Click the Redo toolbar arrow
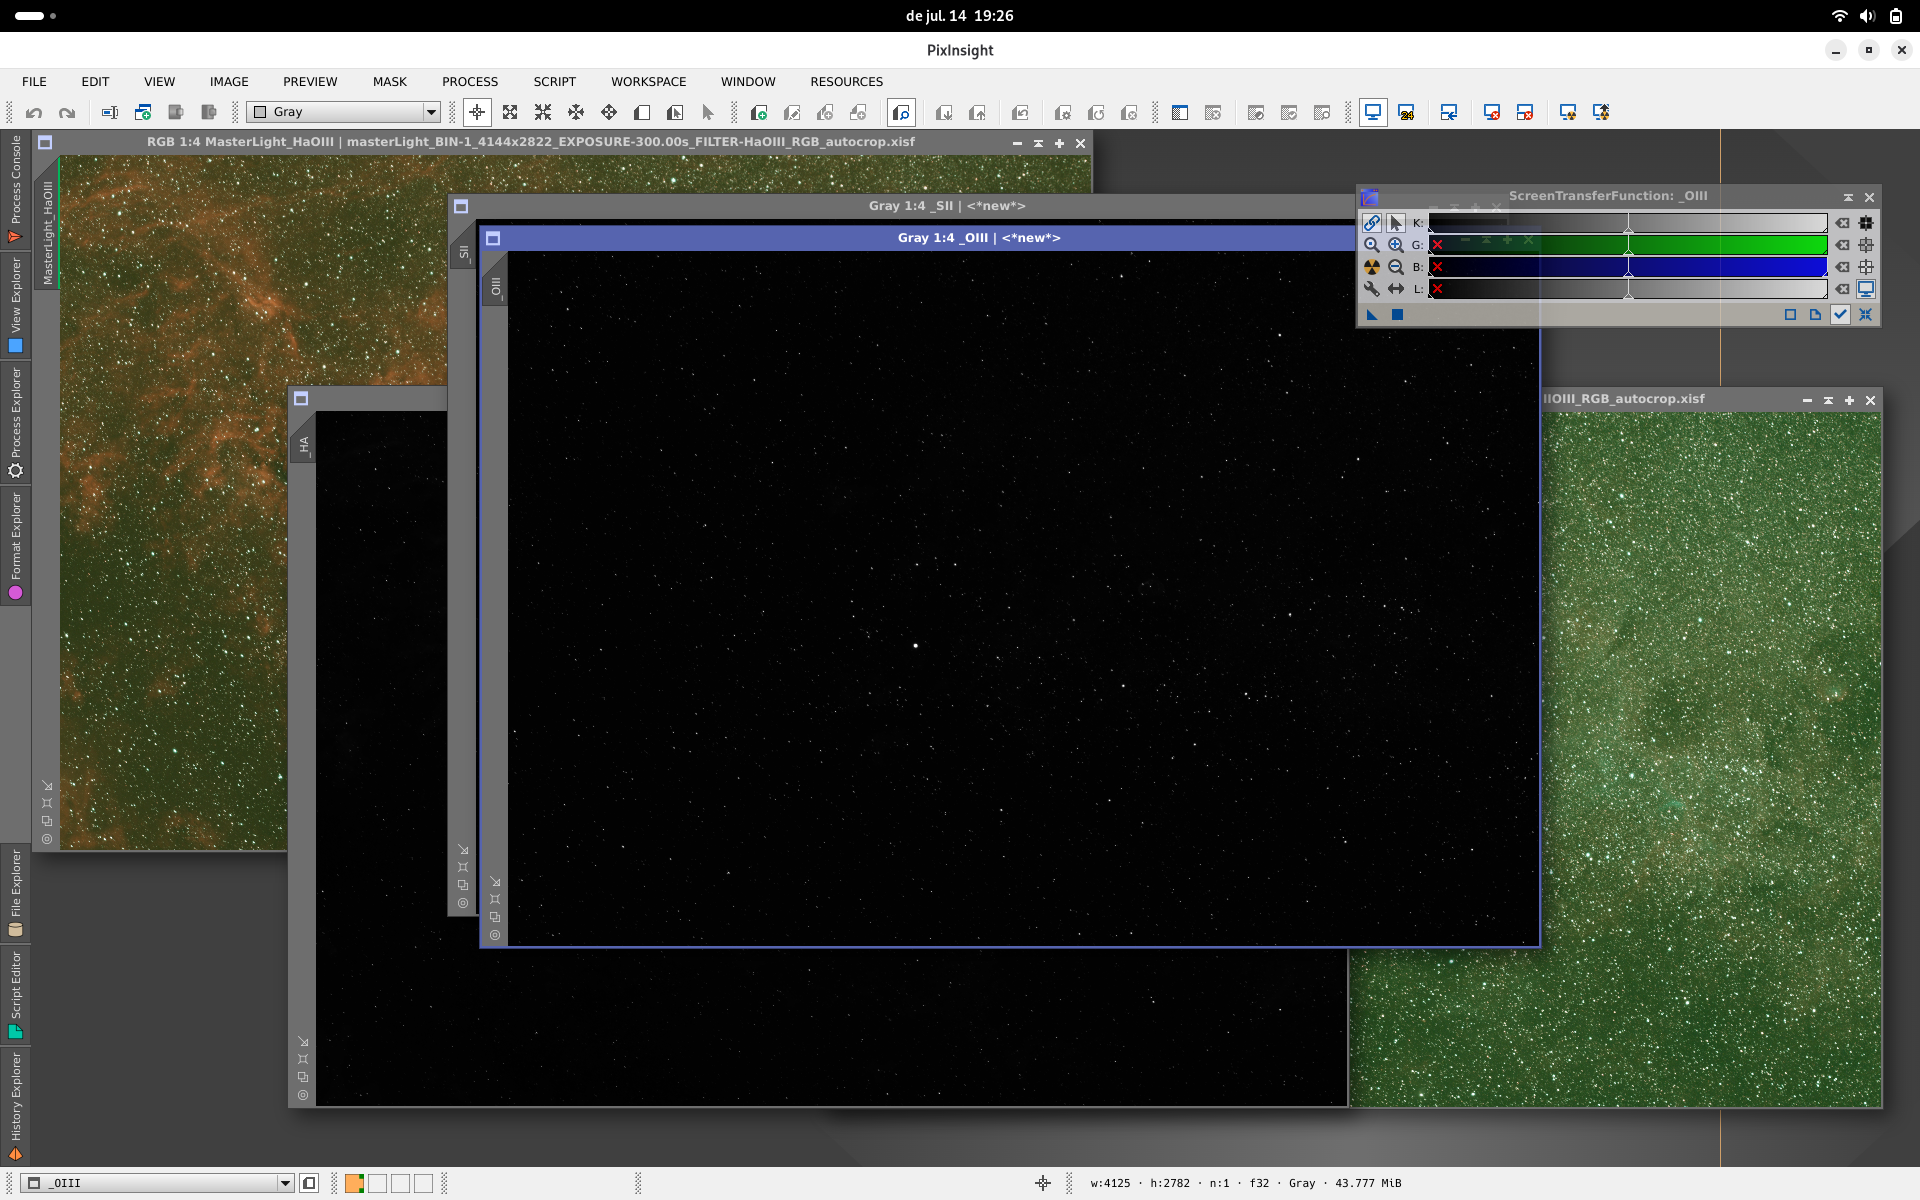 click(x=67, y=113)
